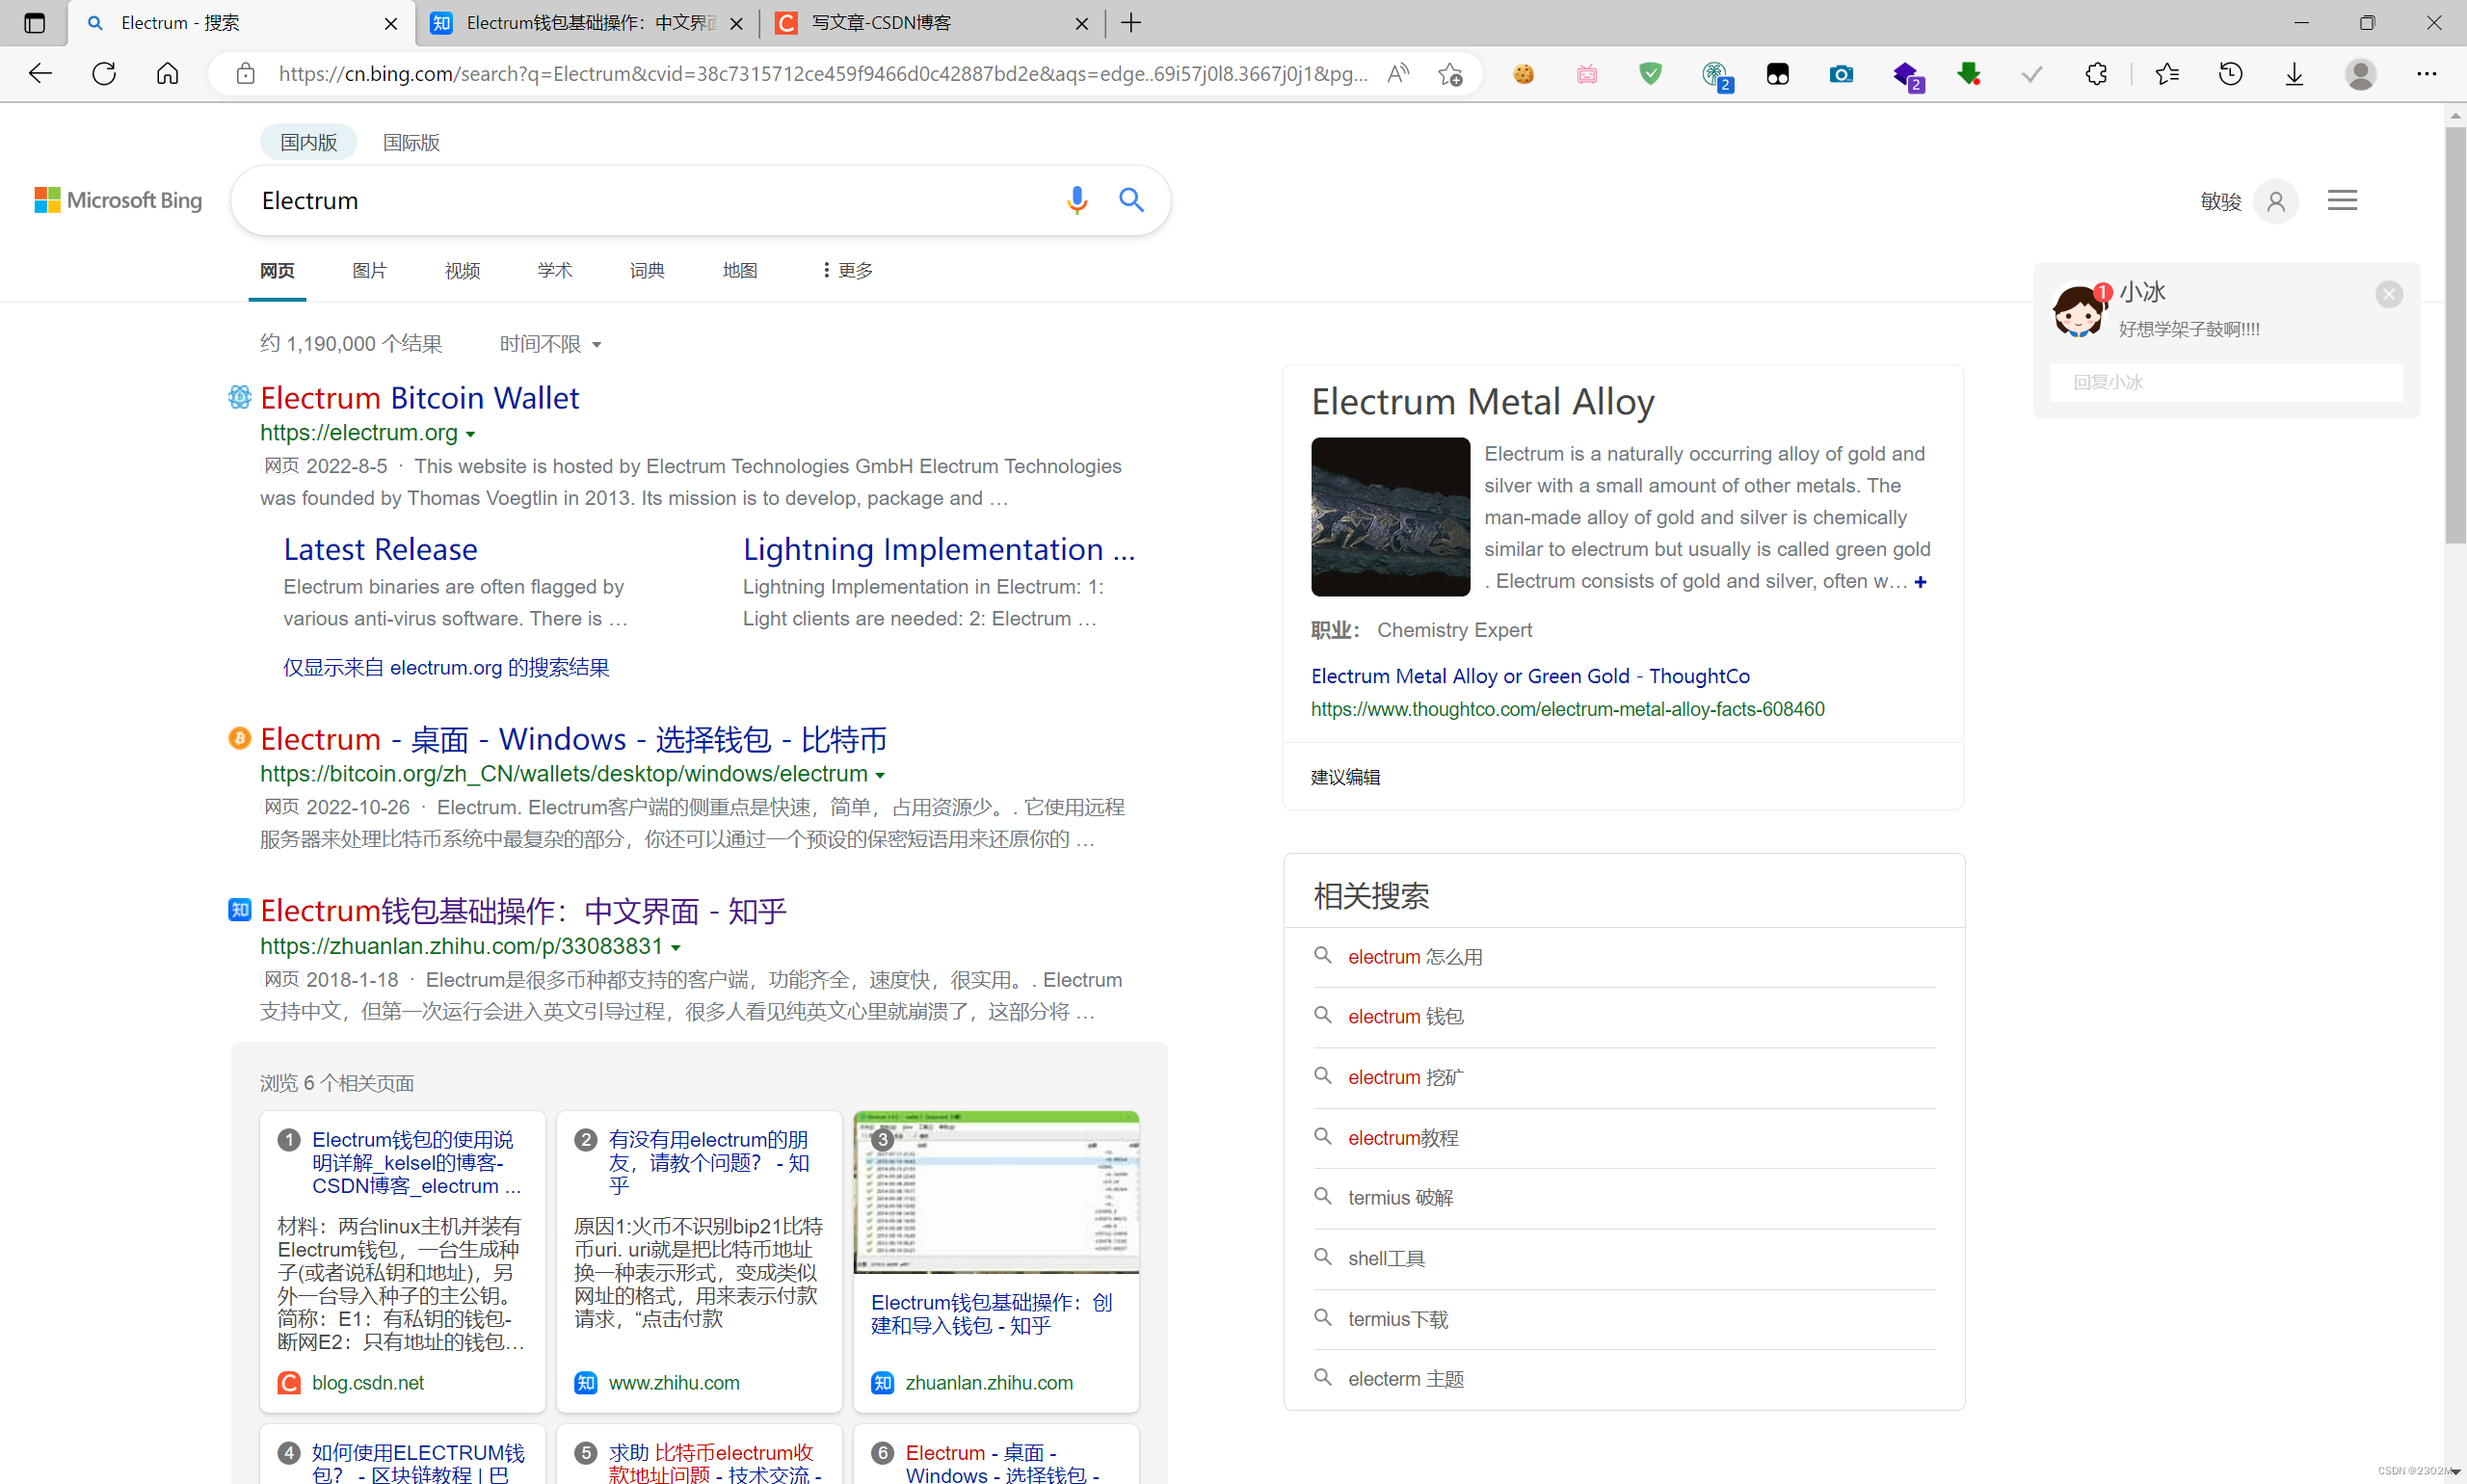The width and height of the screenshot is (2467, 1484).
Task: Close the 小冰 chat card
Action: click(x=2389, y=294)
